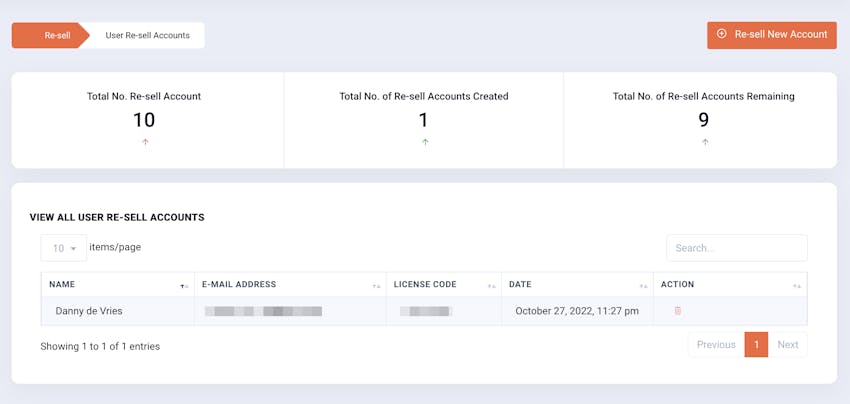850x404 pixels.
Task: Click the NAME column header
Action: click(x=63, y=285)
